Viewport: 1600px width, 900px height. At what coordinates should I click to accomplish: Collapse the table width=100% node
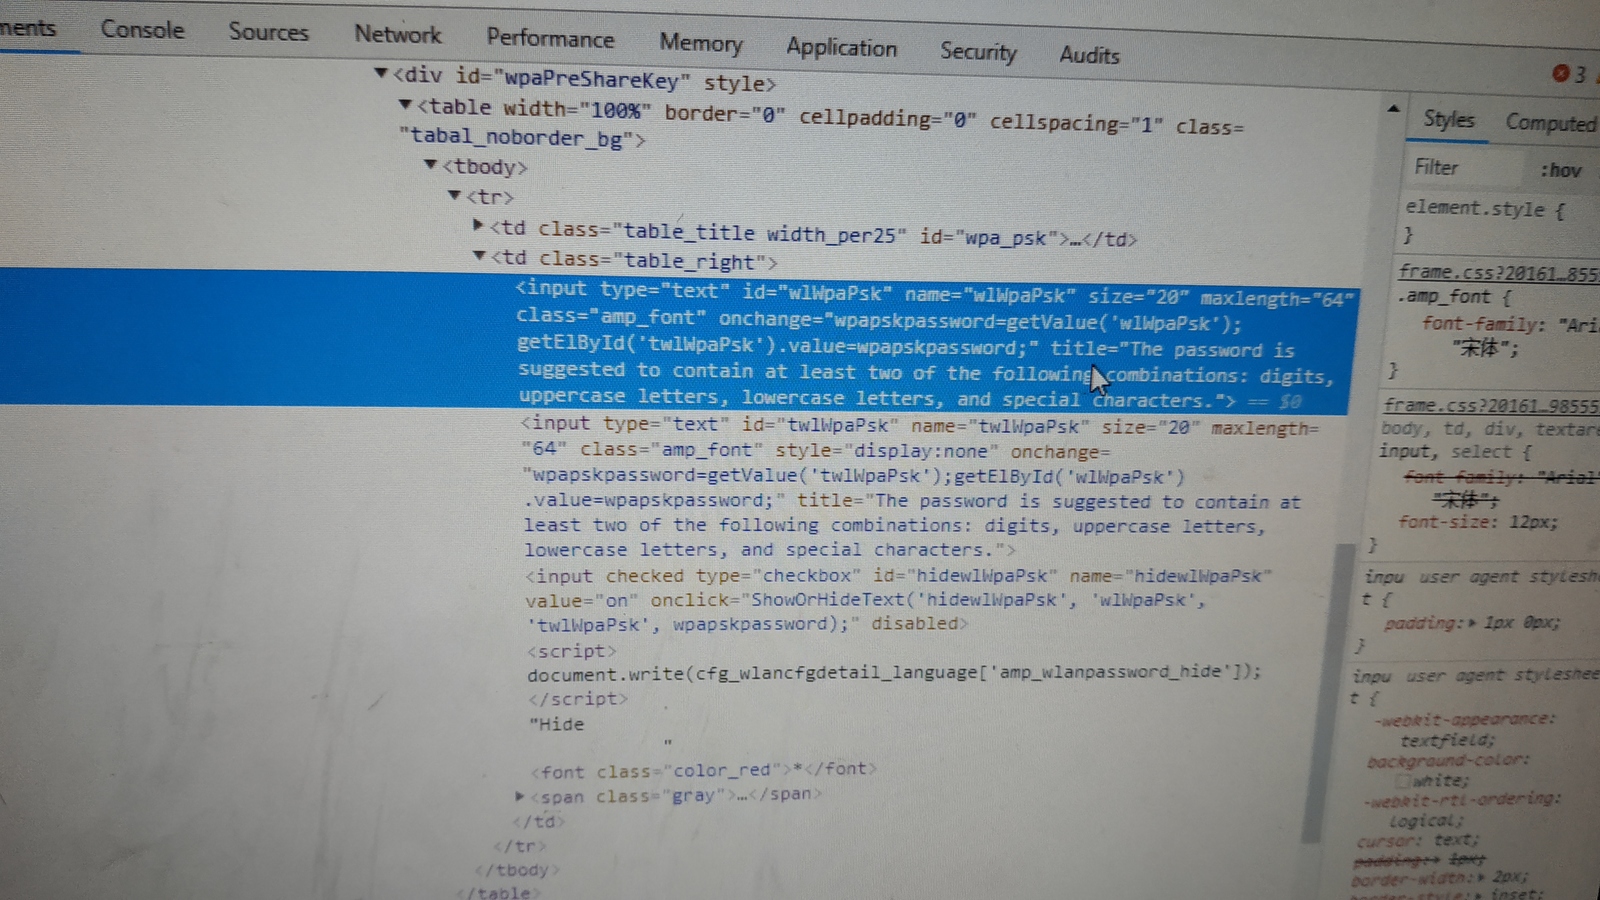click(x=405, y=104)
